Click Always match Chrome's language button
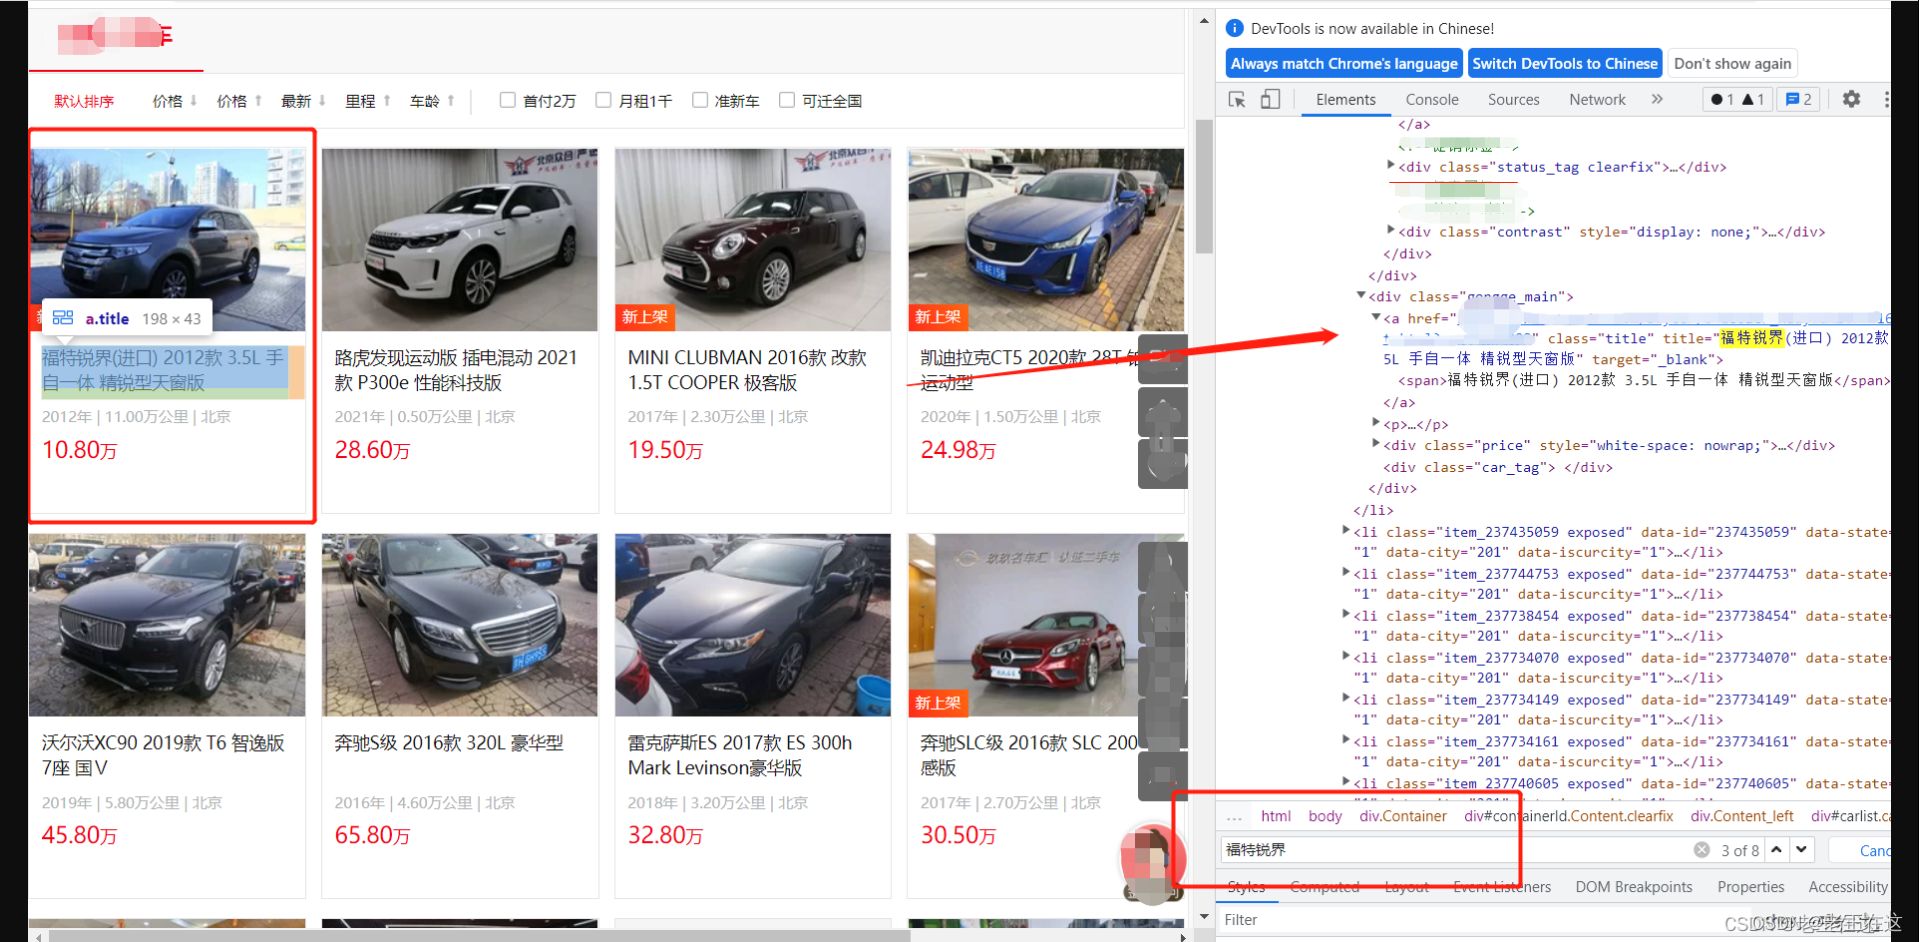The image size is (1919, 942). tap(1344, 63)
